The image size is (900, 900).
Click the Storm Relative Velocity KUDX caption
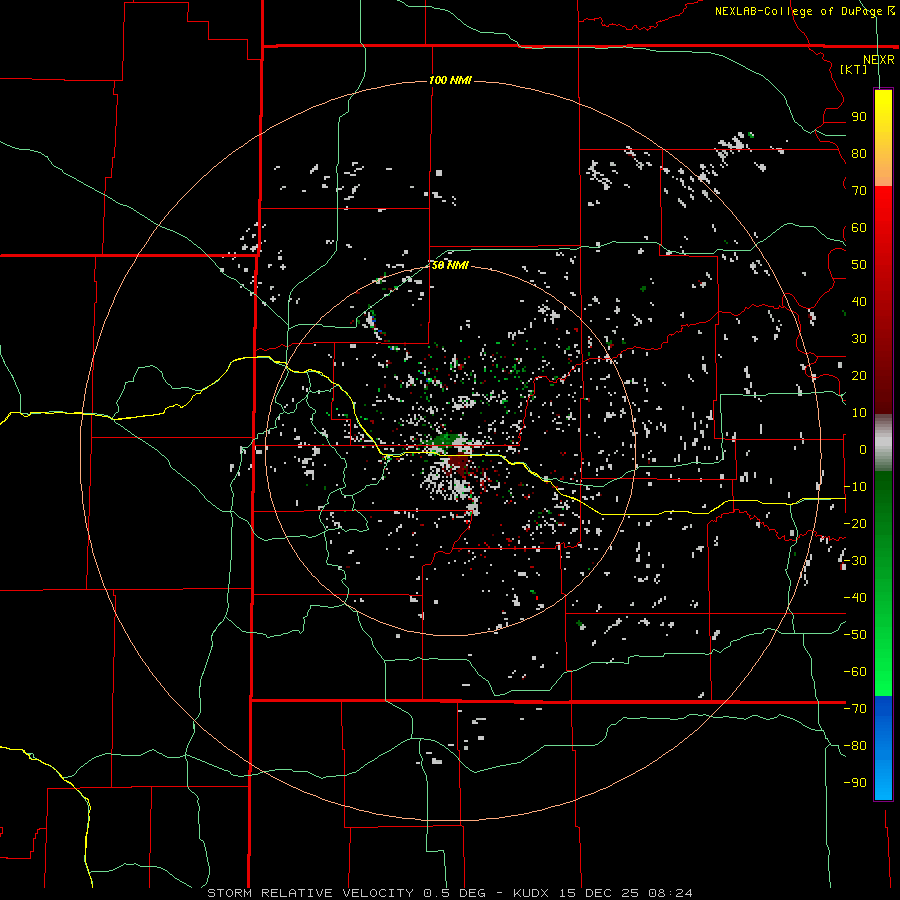coord(449,893)
